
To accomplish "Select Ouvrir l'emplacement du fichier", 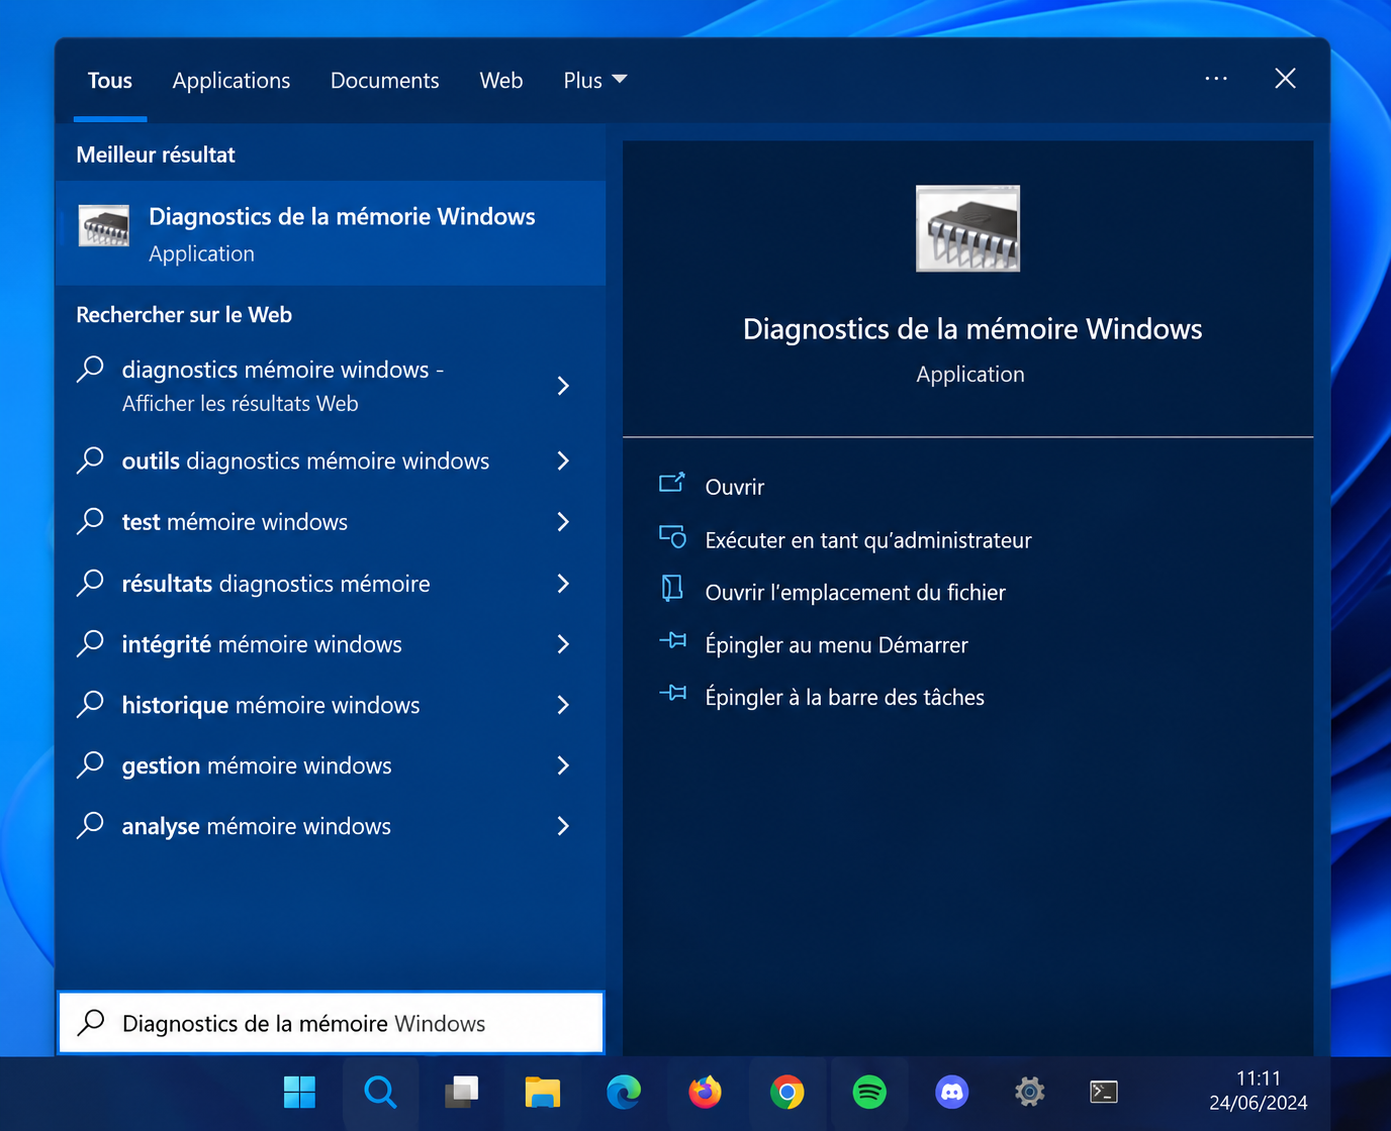I will (x=855, y=592).
